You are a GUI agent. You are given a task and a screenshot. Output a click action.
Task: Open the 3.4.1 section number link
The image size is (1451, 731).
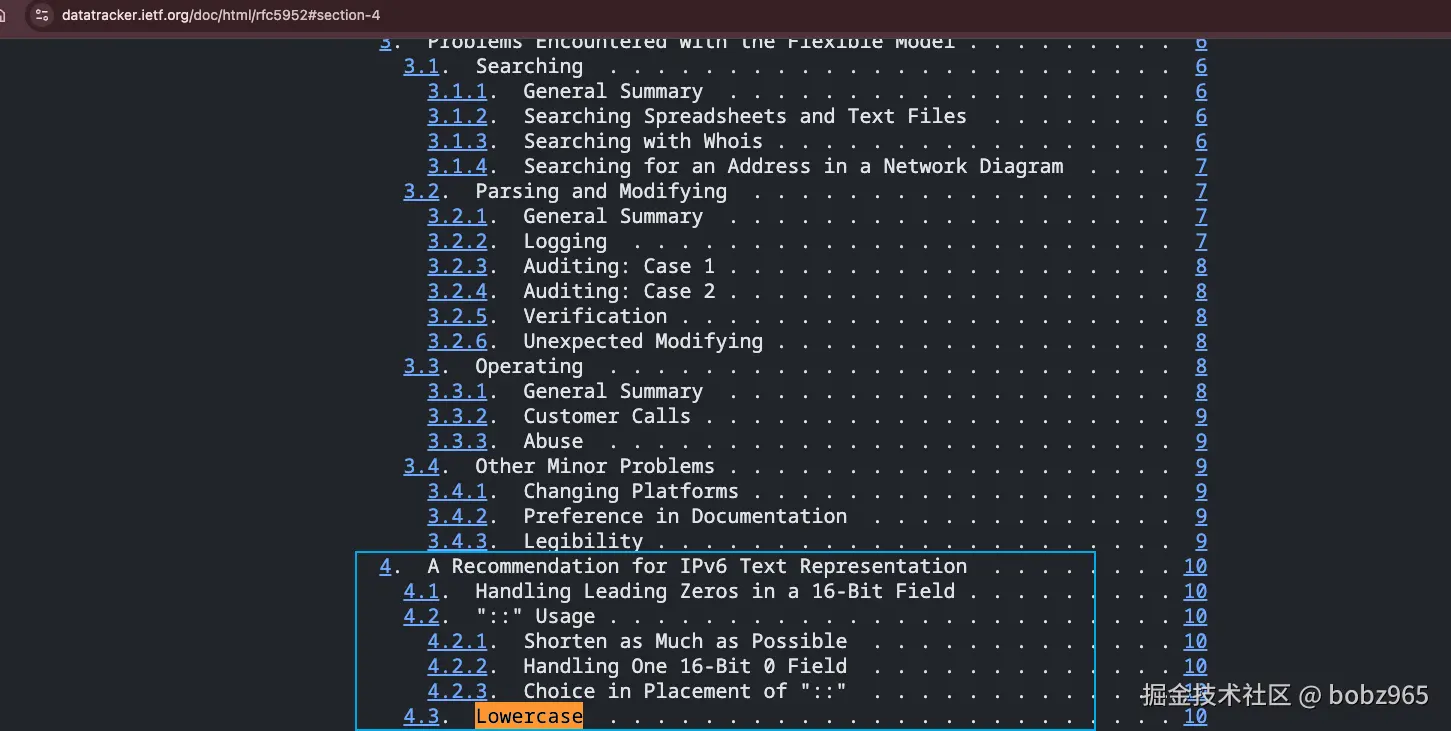point(457,492)
